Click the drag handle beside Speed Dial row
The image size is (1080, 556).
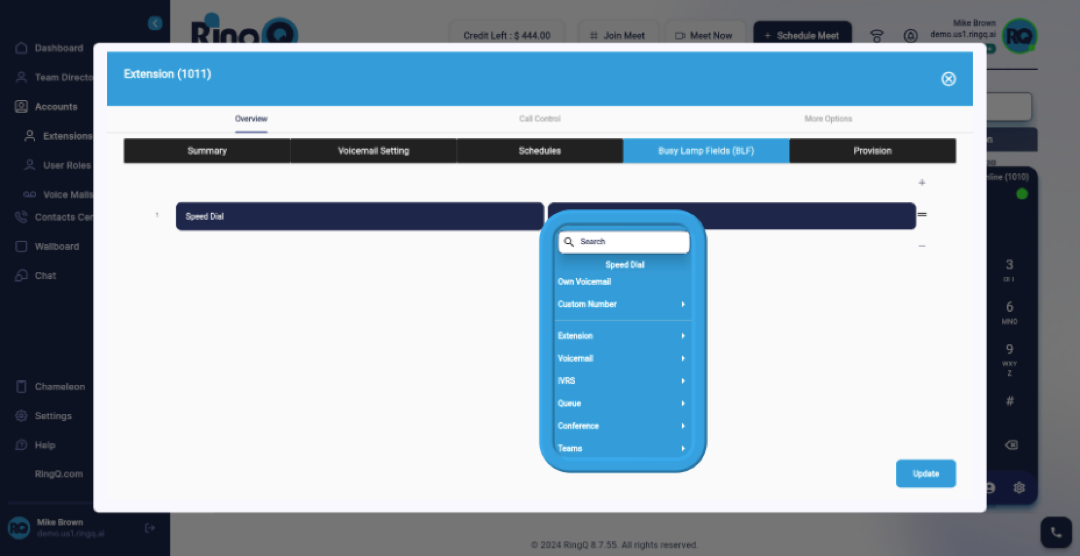coord(922,215)
